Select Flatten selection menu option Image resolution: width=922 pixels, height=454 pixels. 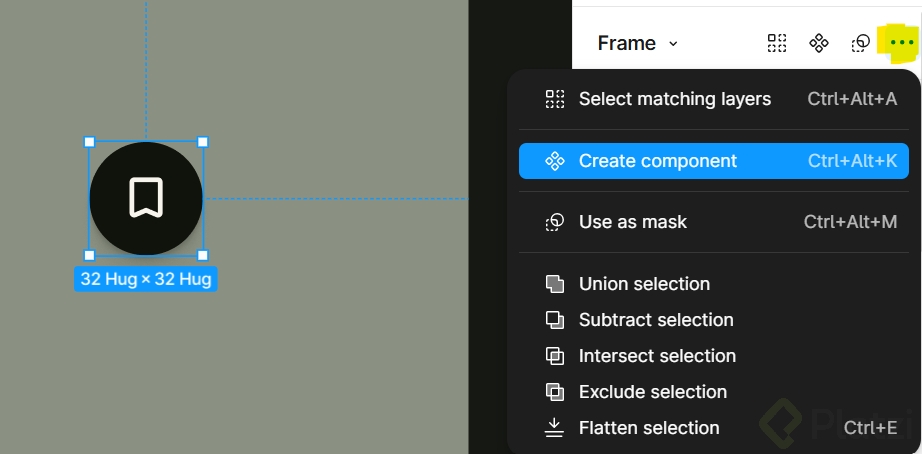(x=649, y=428)
